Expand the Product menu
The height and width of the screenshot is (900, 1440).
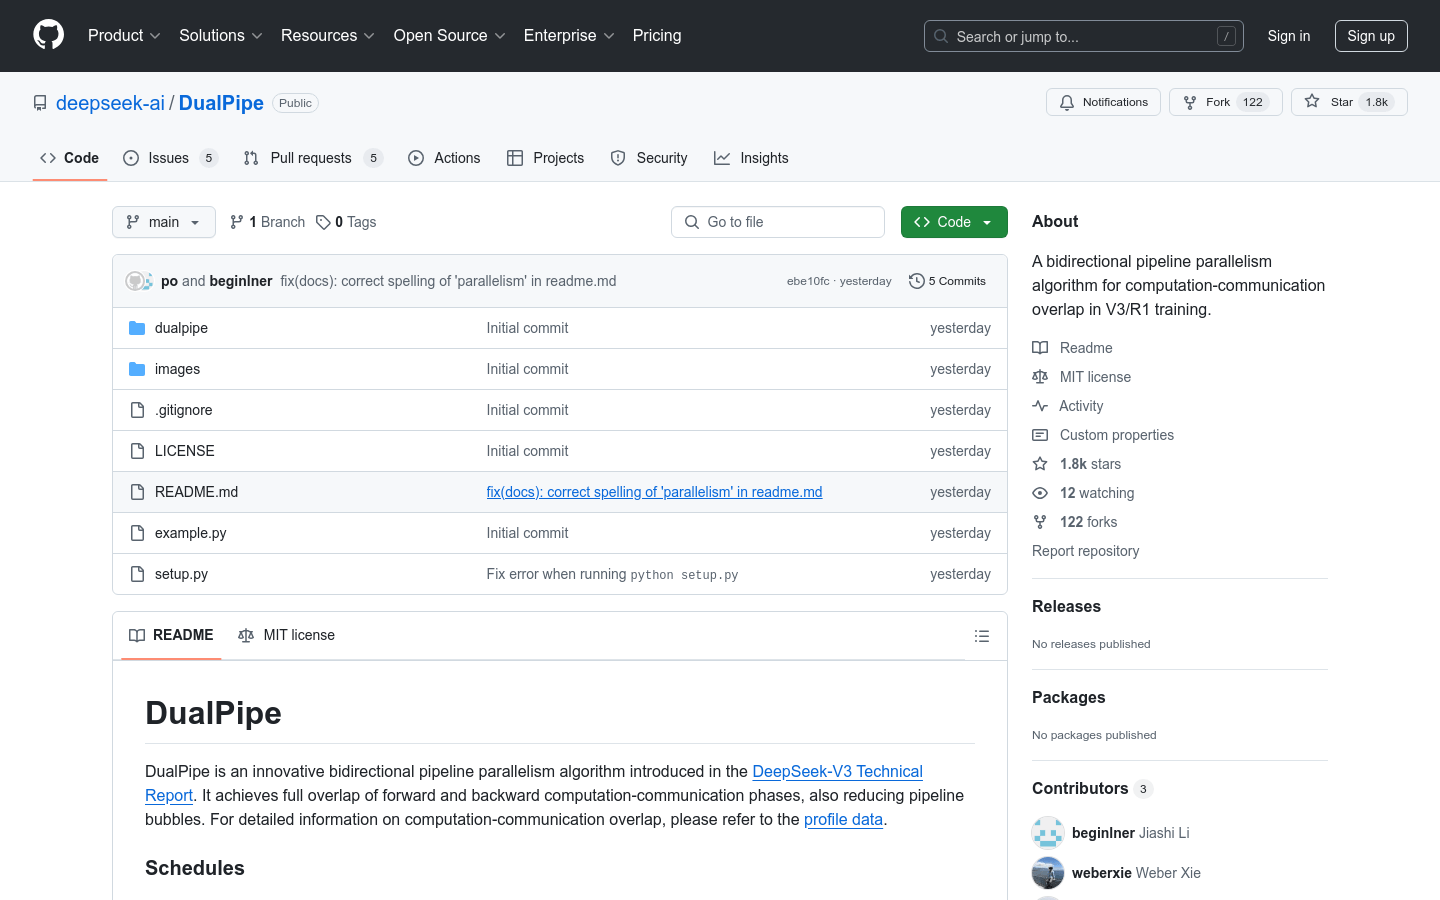pos(124,35)
